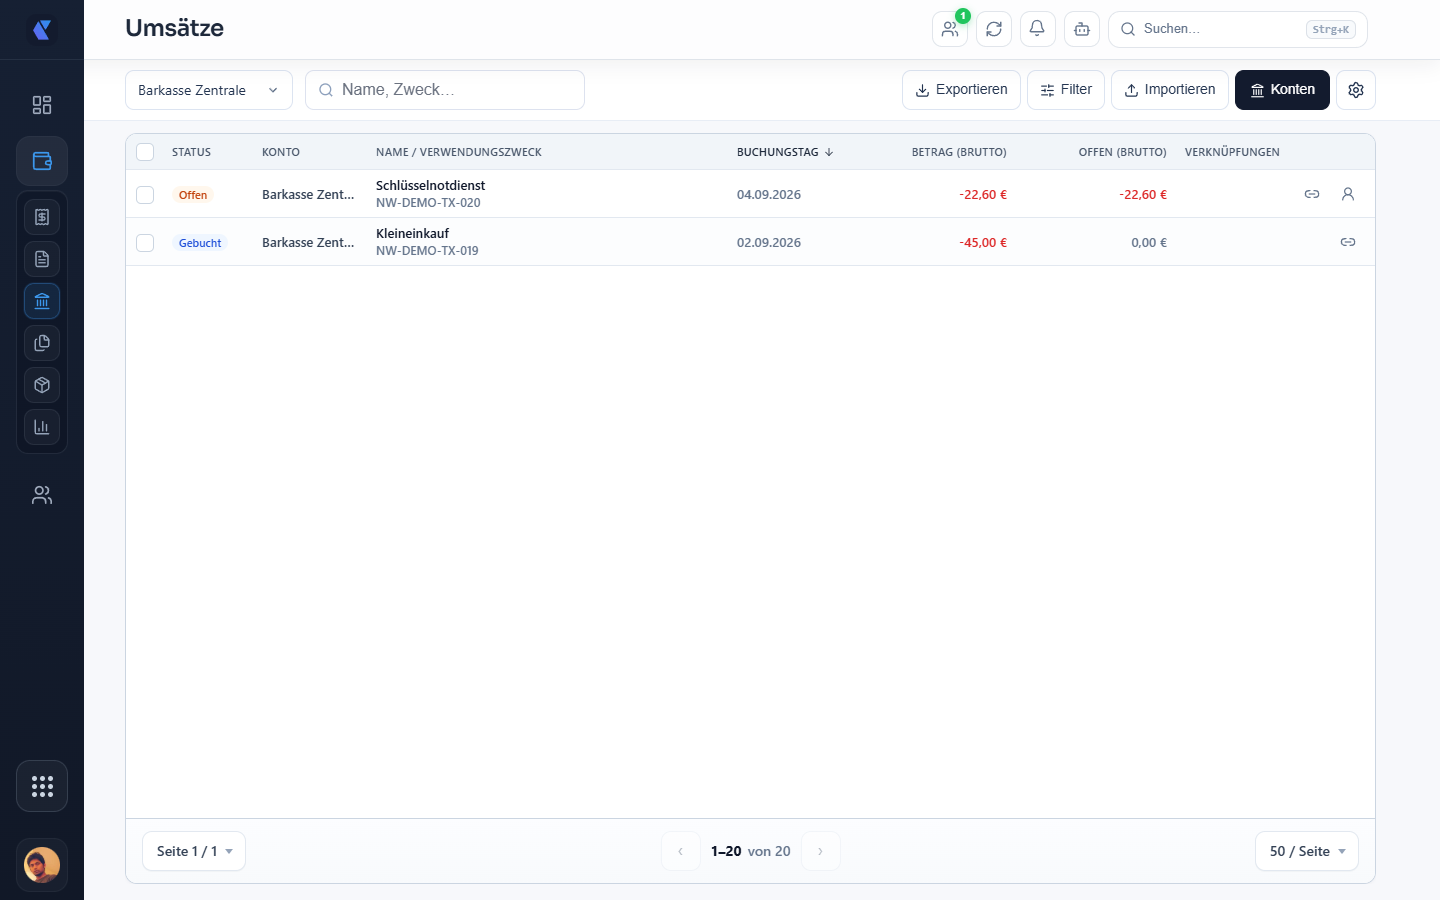The width and height of the screenshot is (1440, 900).
Task: Click person icon in Schlüsselnotdienst row
Action: click(x=1348, y=194)
